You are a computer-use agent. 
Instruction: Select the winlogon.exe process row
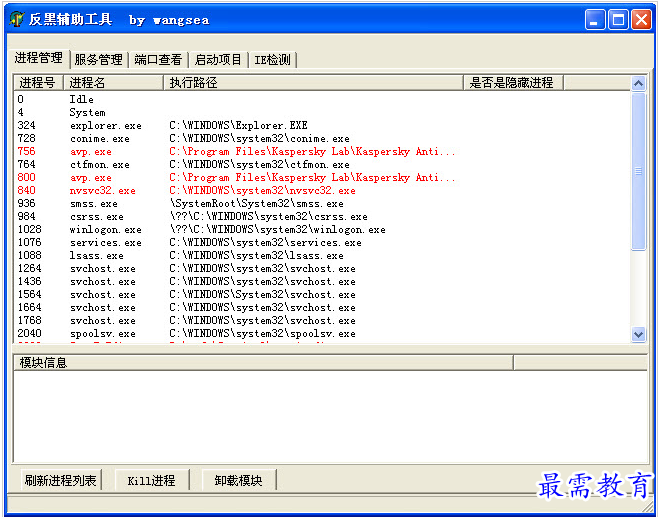tap(322, 230)
